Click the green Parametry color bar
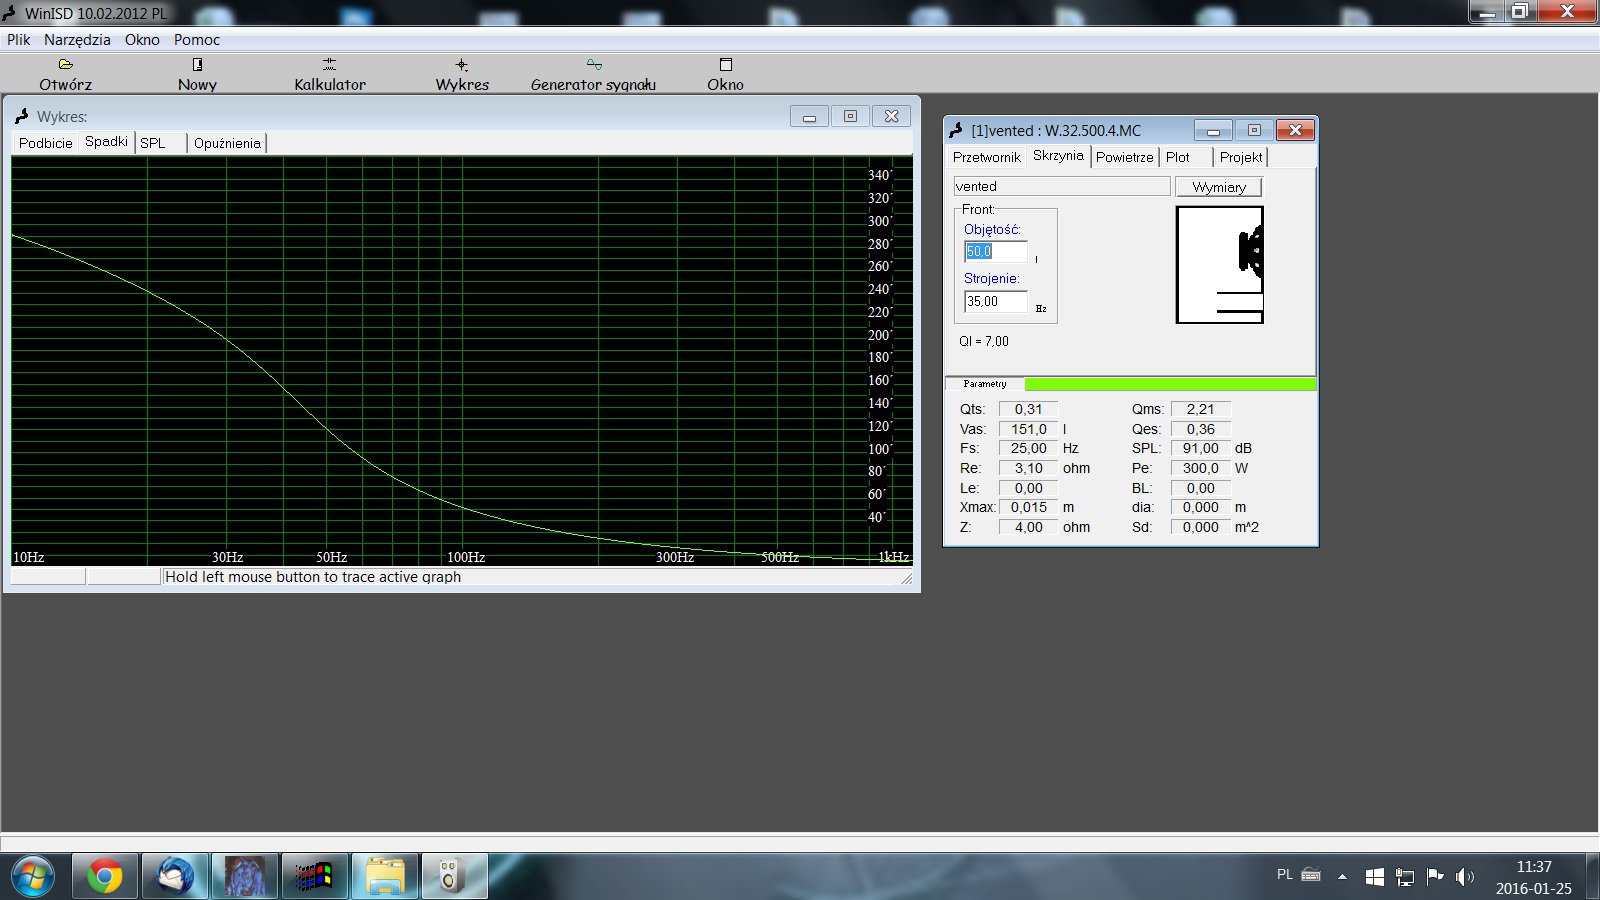Viewport: 1600px width, 900px height. [x=1170, y=384]
